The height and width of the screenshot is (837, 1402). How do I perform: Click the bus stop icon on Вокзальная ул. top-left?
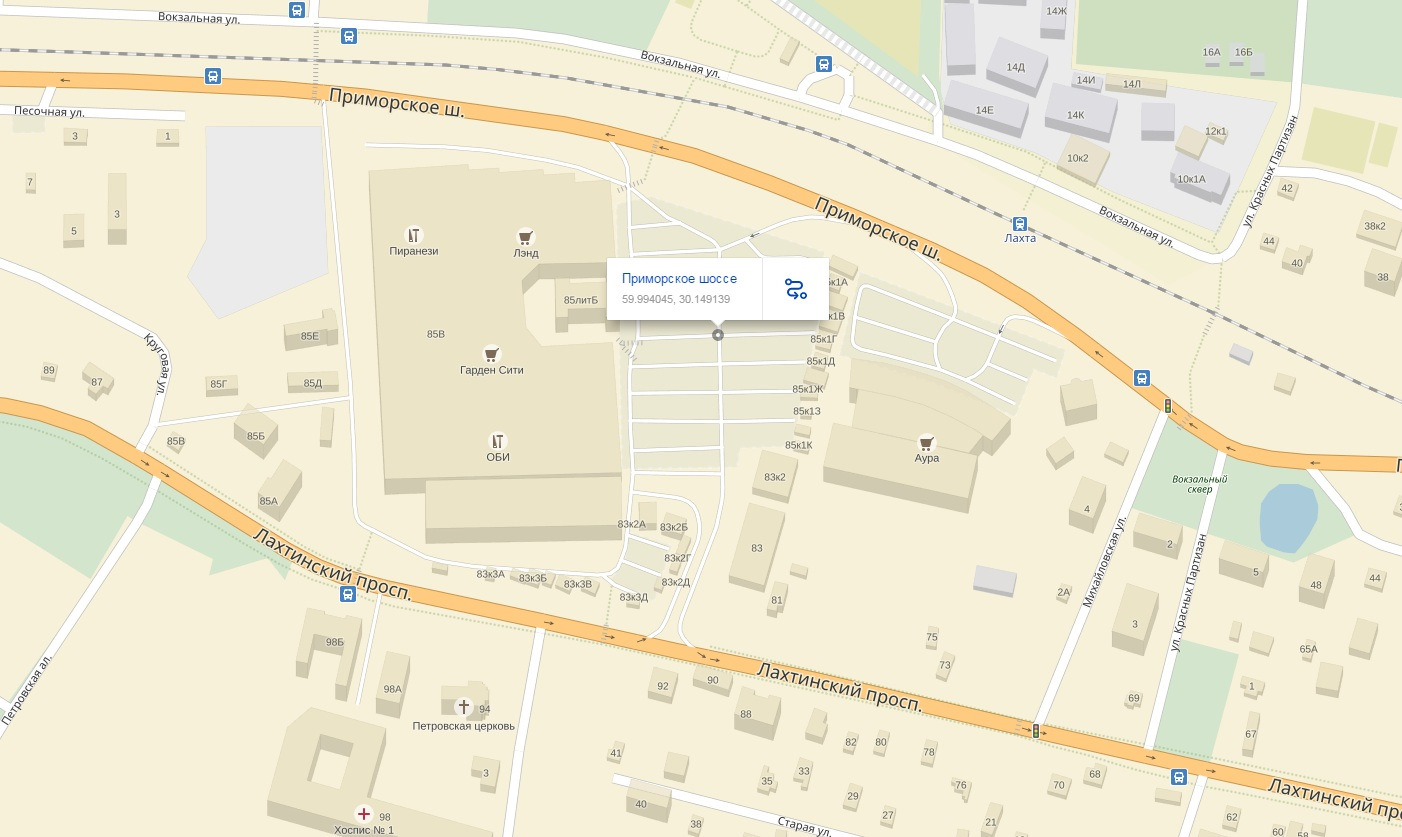[296, 10]
